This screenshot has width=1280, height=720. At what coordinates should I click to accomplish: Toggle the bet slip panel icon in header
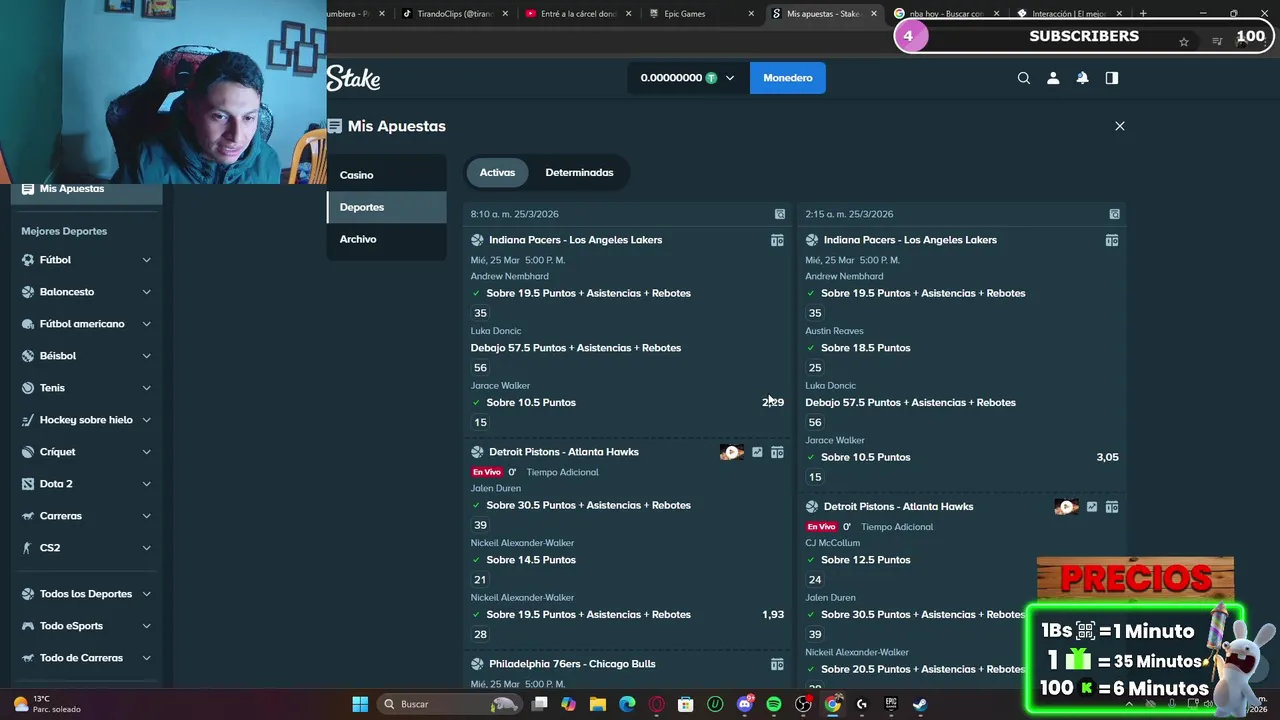tap(1111, 78)
